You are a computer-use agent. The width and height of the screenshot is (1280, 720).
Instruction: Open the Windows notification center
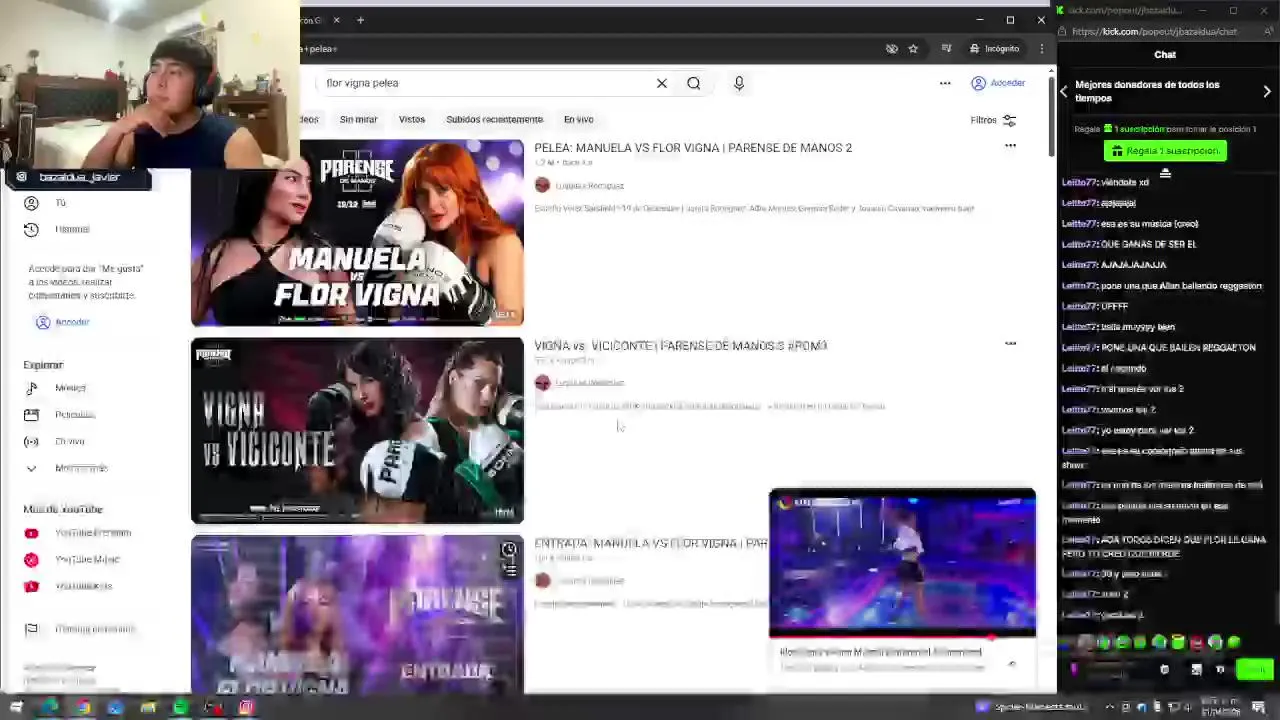[1259, 707]
